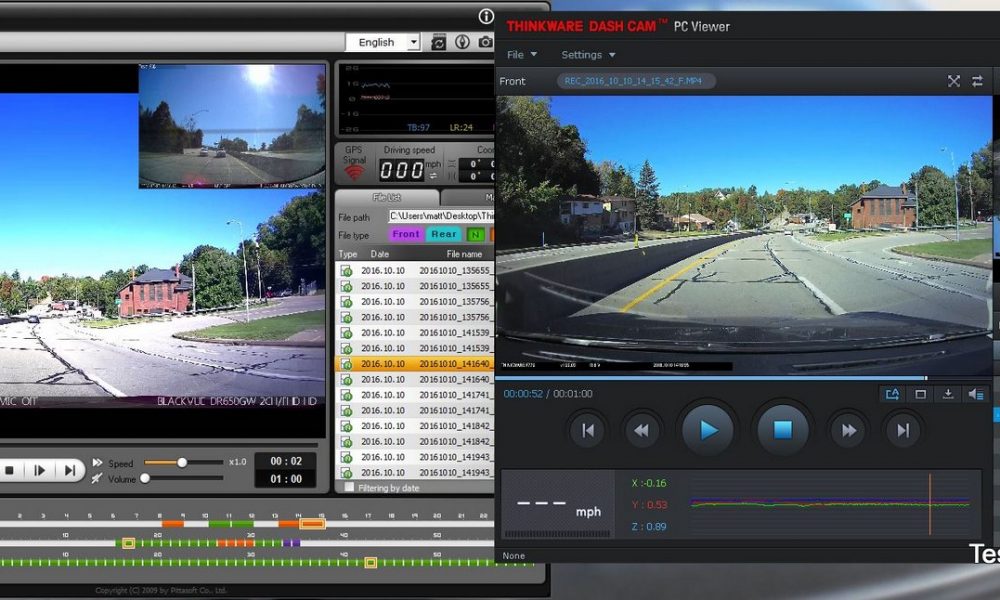Viewport: 1000px width, 600px height.
Task: Click the fast-forward Speed icon in BlackVue
Action: tap(97, 462)
